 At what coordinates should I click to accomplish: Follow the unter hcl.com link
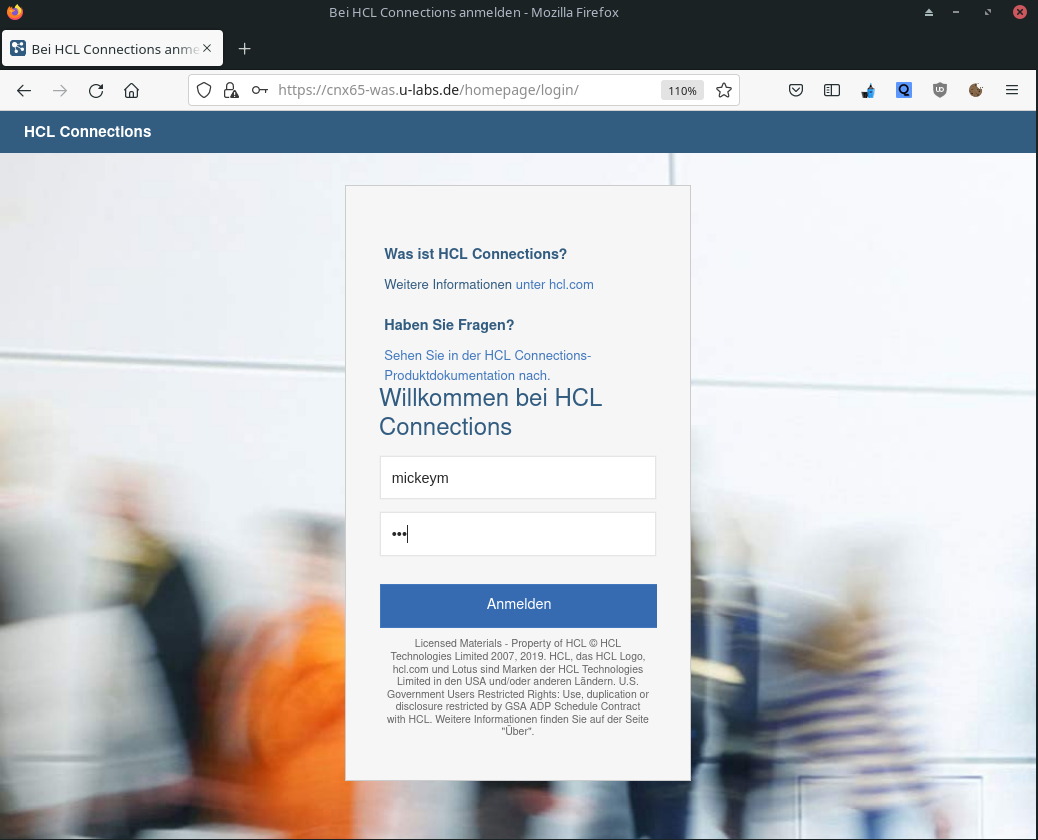pos(554,285)
